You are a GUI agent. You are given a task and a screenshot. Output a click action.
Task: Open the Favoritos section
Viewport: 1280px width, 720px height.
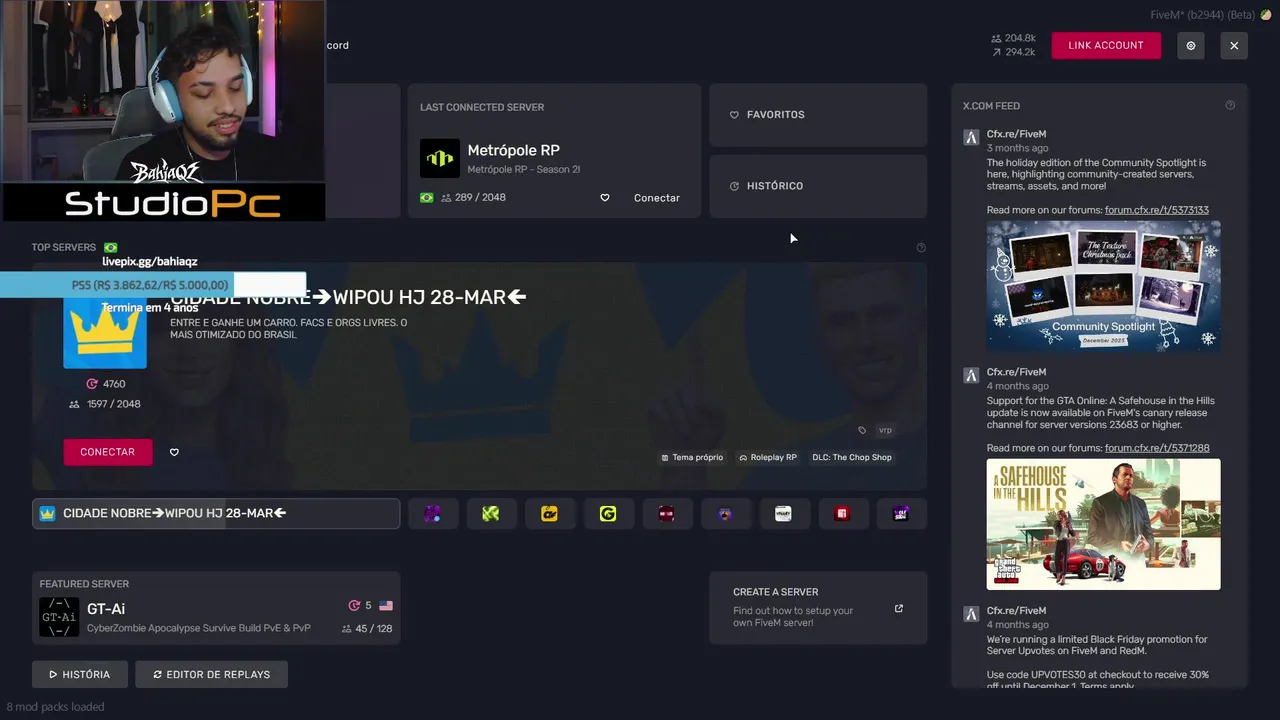818,115
